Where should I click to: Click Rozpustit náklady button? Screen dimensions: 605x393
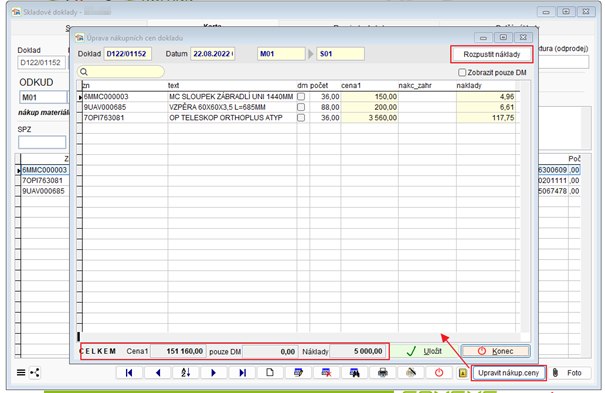click(x=492, y=54)
